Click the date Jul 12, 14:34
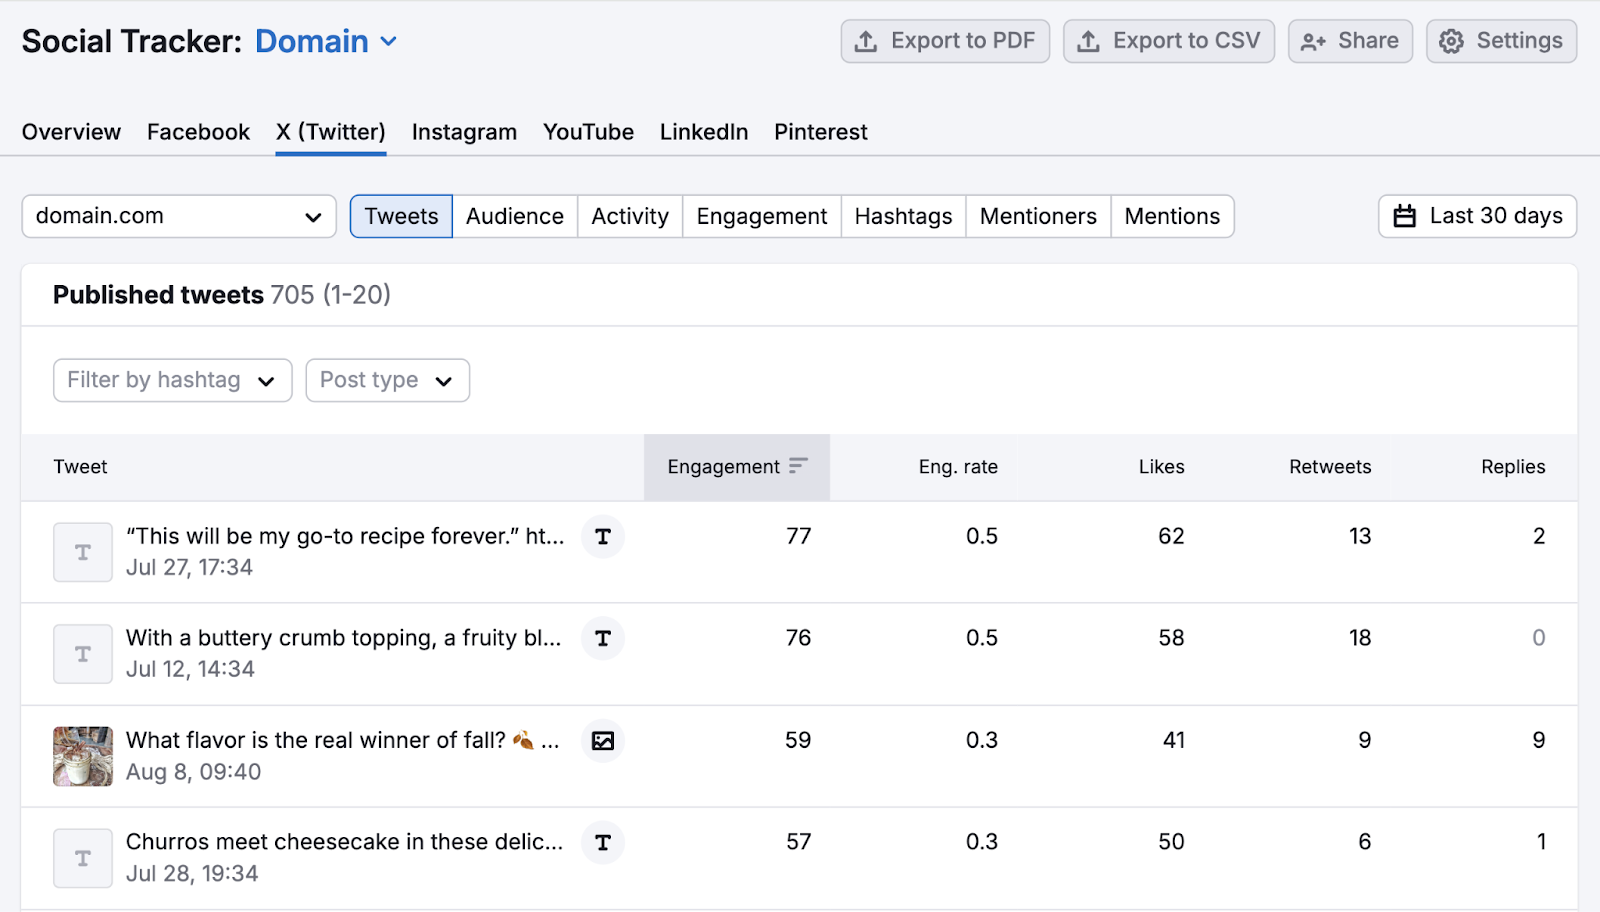The image size is (1600, 912). pos(190,670)
